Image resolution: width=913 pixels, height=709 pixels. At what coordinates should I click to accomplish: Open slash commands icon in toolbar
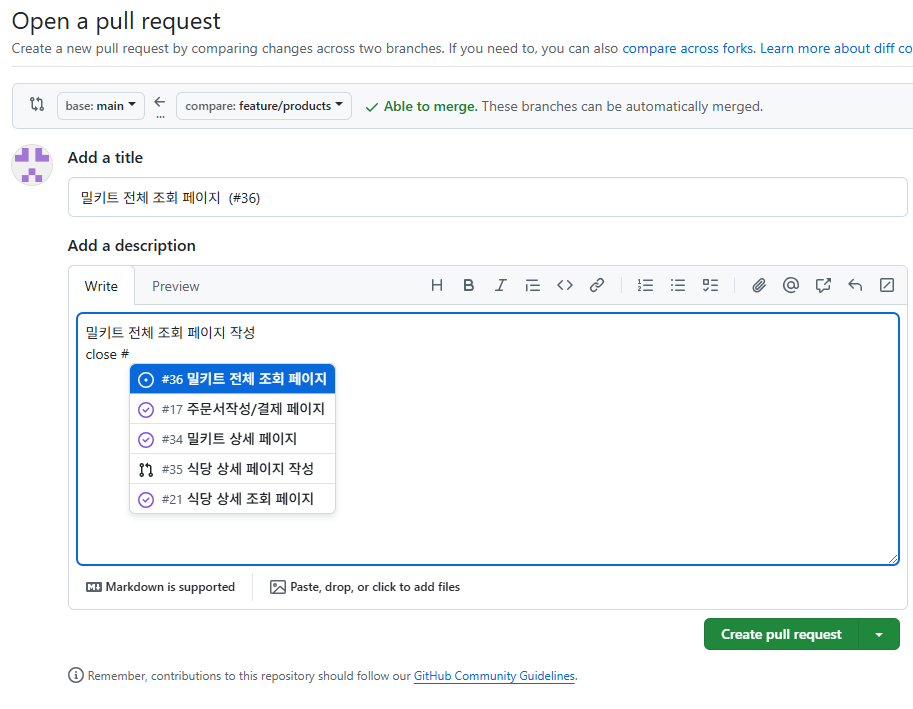pos(887,285)
